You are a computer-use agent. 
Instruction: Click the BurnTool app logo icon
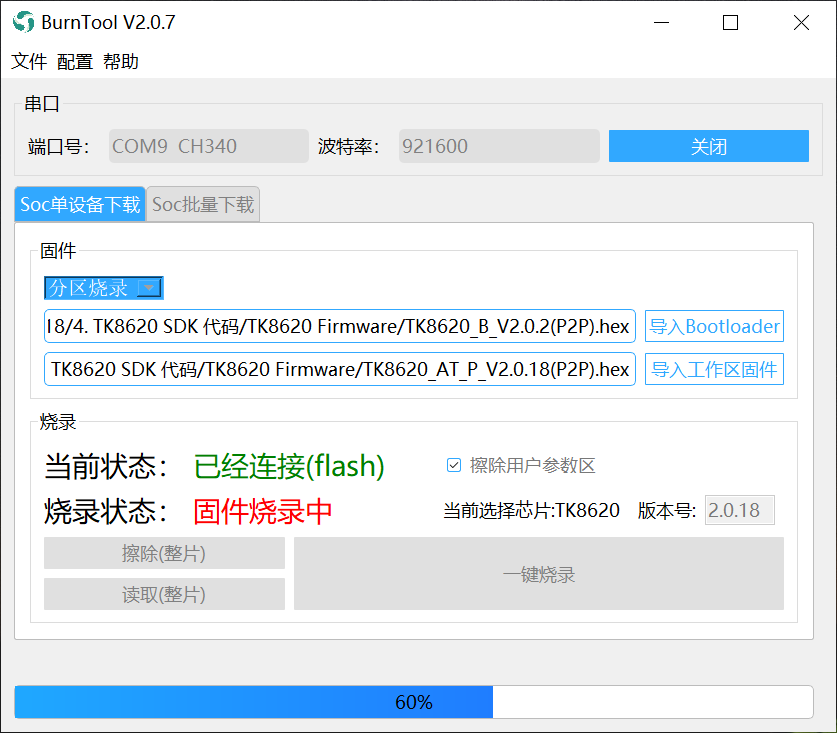[23, 22]
